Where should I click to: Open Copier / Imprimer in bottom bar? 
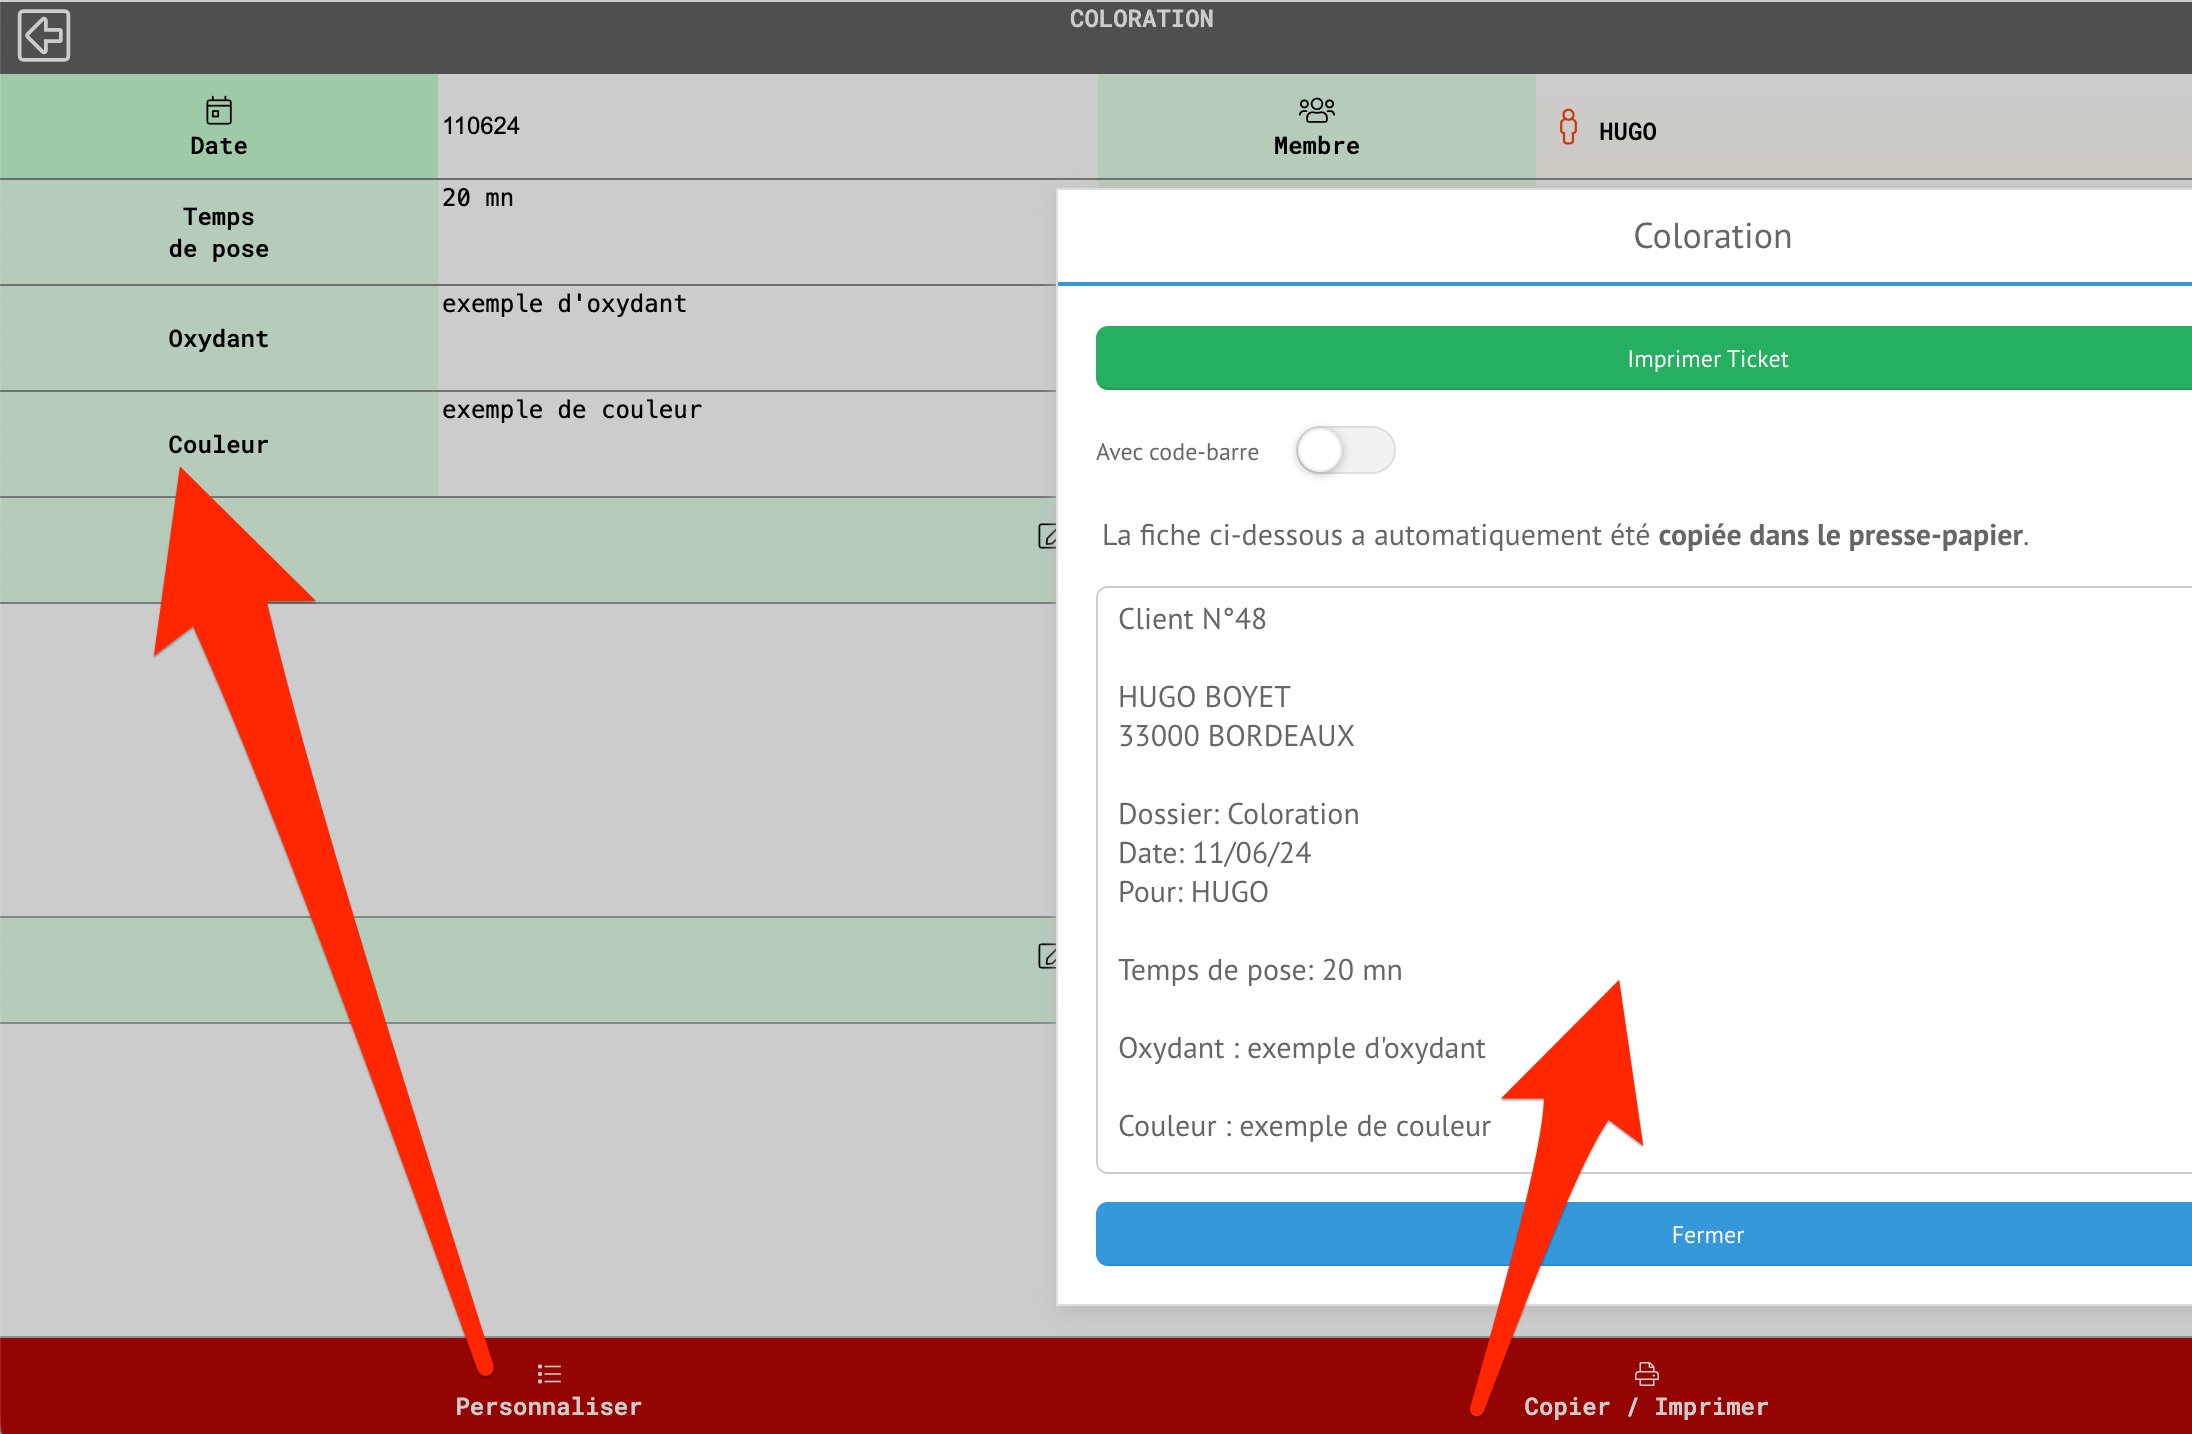1646,1406
